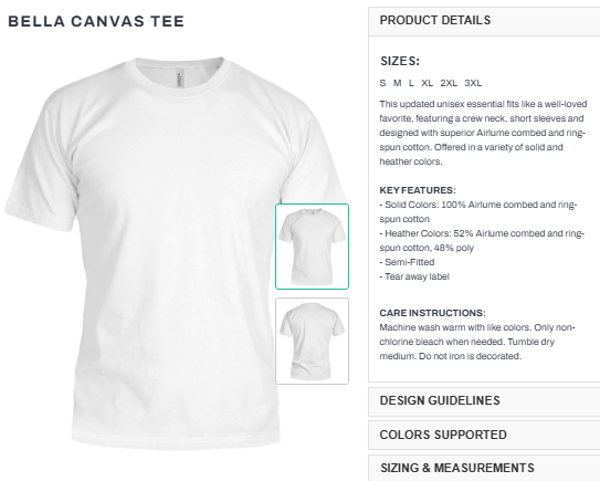Viewport: 600px width, 481px height.
Task: Collapse the Product Details section
Action: point(435,20)
